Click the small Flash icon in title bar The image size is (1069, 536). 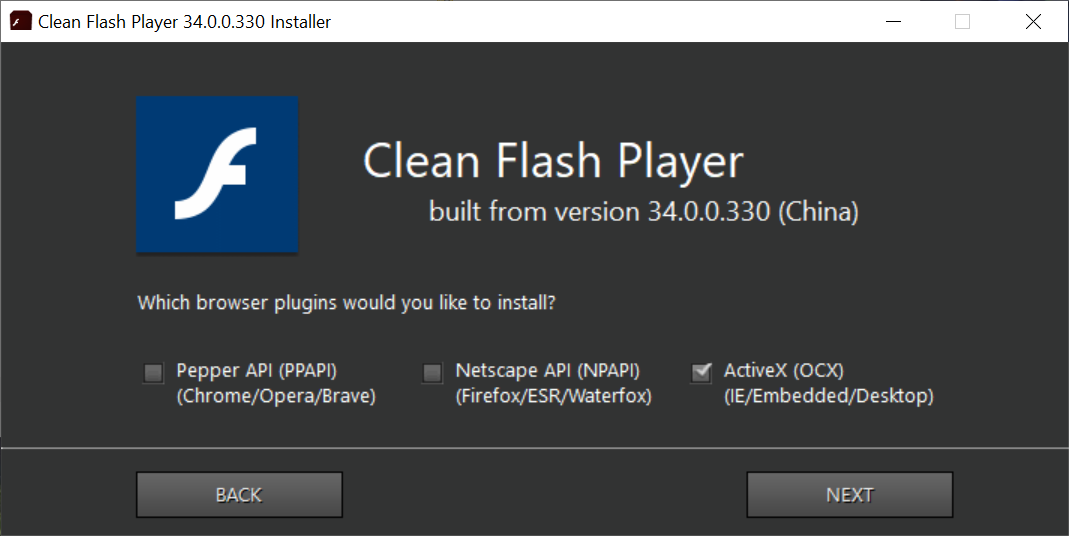click(20, 21)
